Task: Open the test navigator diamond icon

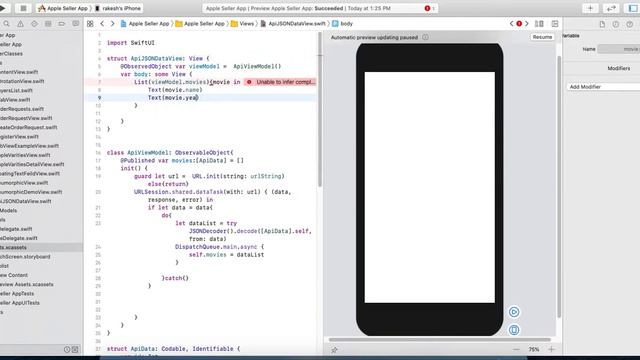Action: (34, 24)
